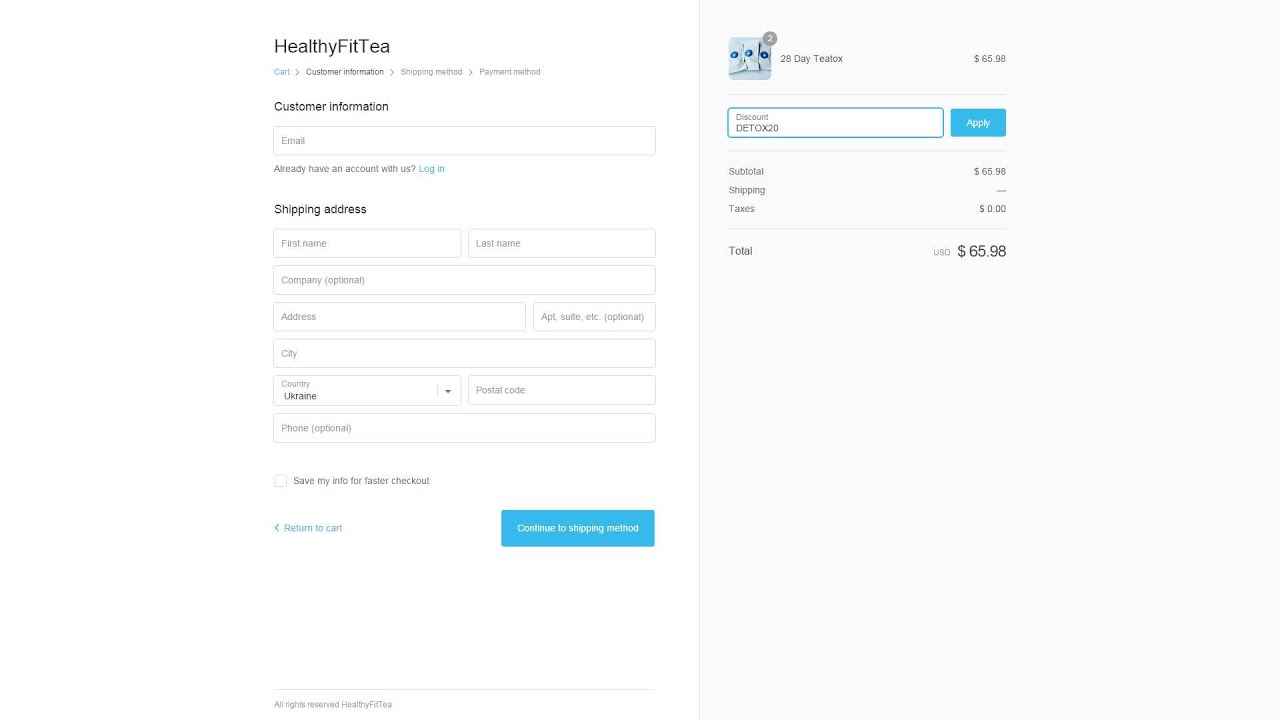
Task: Open Shipping method breadcrumb step
Action: [431, 72]
